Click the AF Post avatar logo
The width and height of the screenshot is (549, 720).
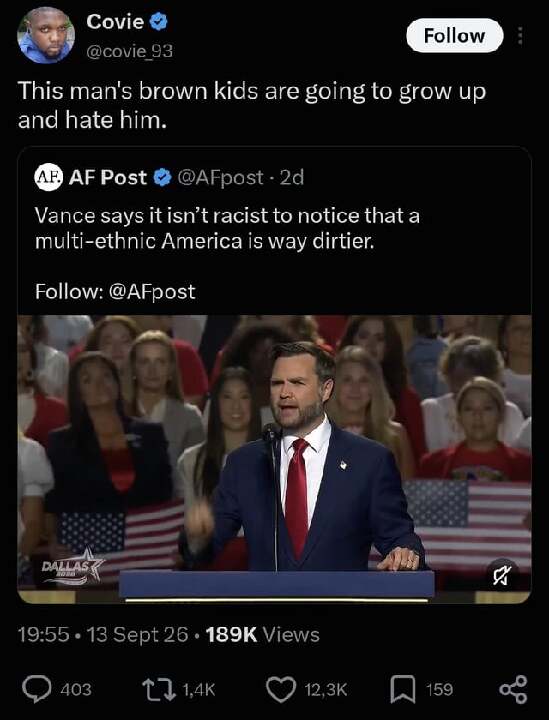(x=48, y=177)
